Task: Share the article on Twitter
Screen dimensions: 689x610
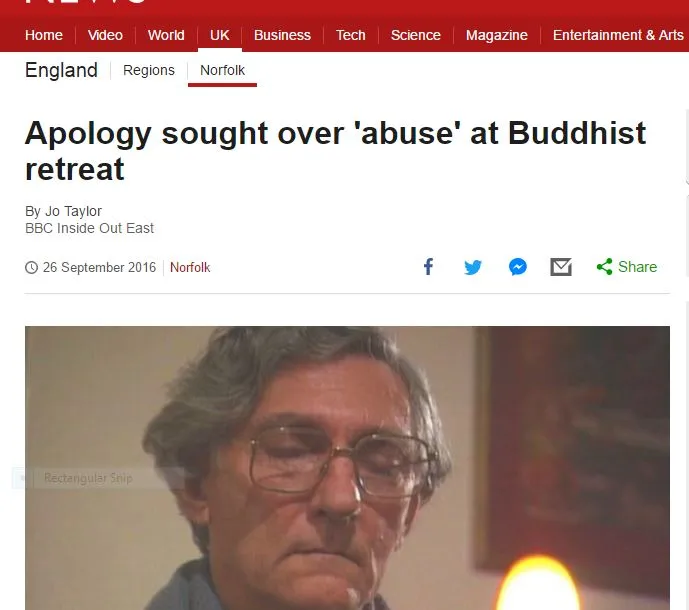Action: pos(473,267)
